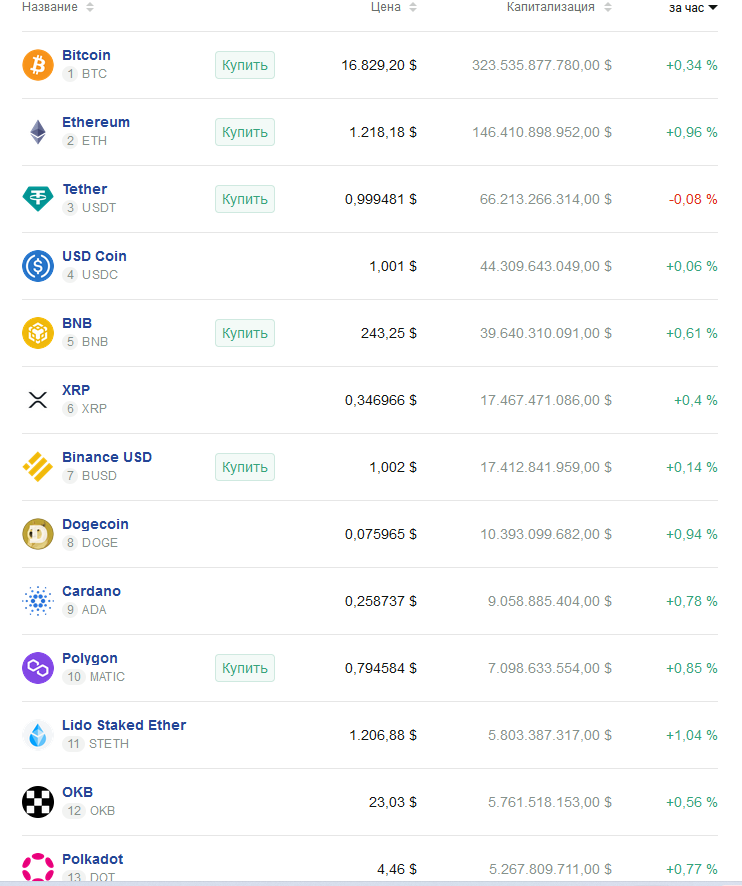The height and width of the screenshot is (886, 742).
Task: Open the 'за час' period dropdown
Action: (693, 8)
